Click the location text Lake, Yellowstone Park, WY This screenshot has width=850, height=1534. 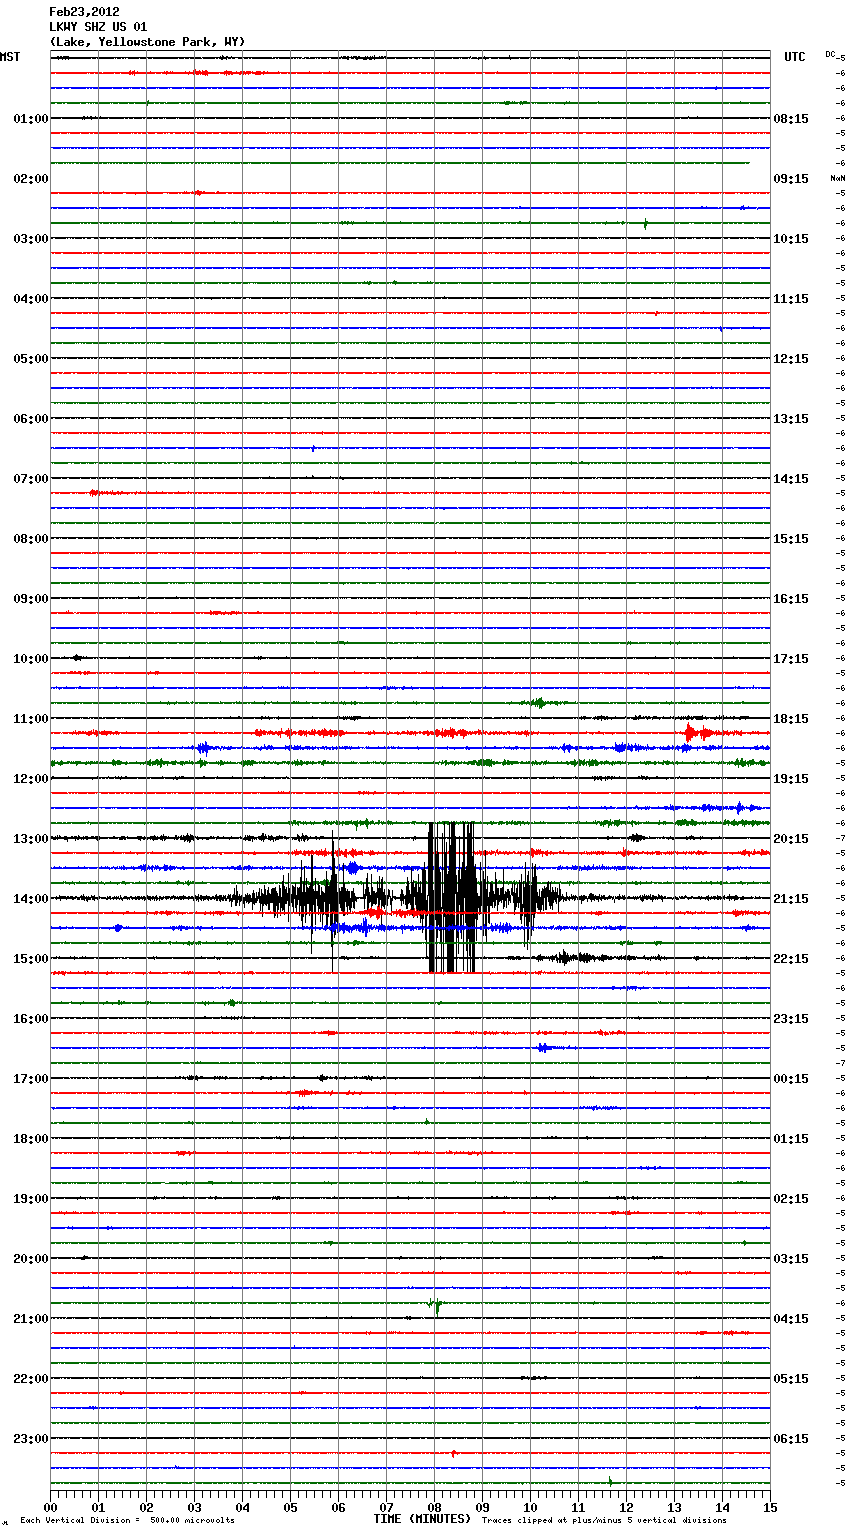click(147, 42)
